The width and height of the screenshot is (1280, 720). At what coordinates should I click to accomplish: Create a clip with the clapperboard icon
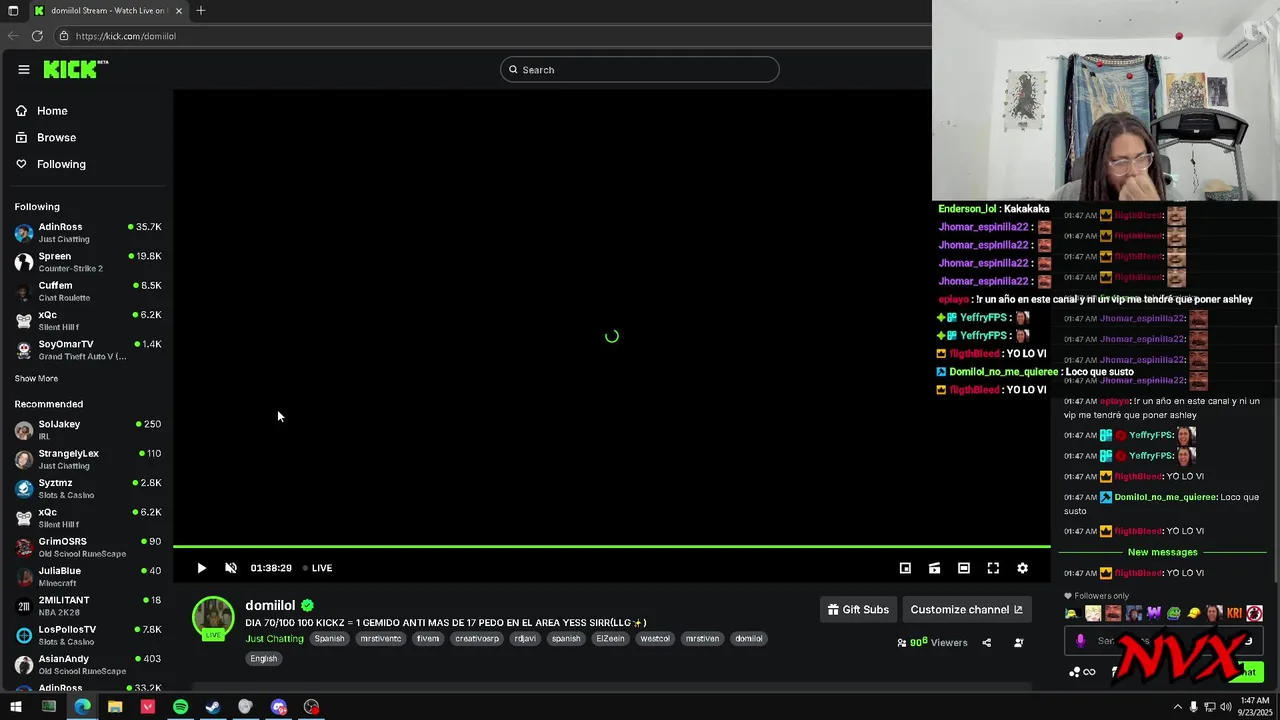point(934,568)
